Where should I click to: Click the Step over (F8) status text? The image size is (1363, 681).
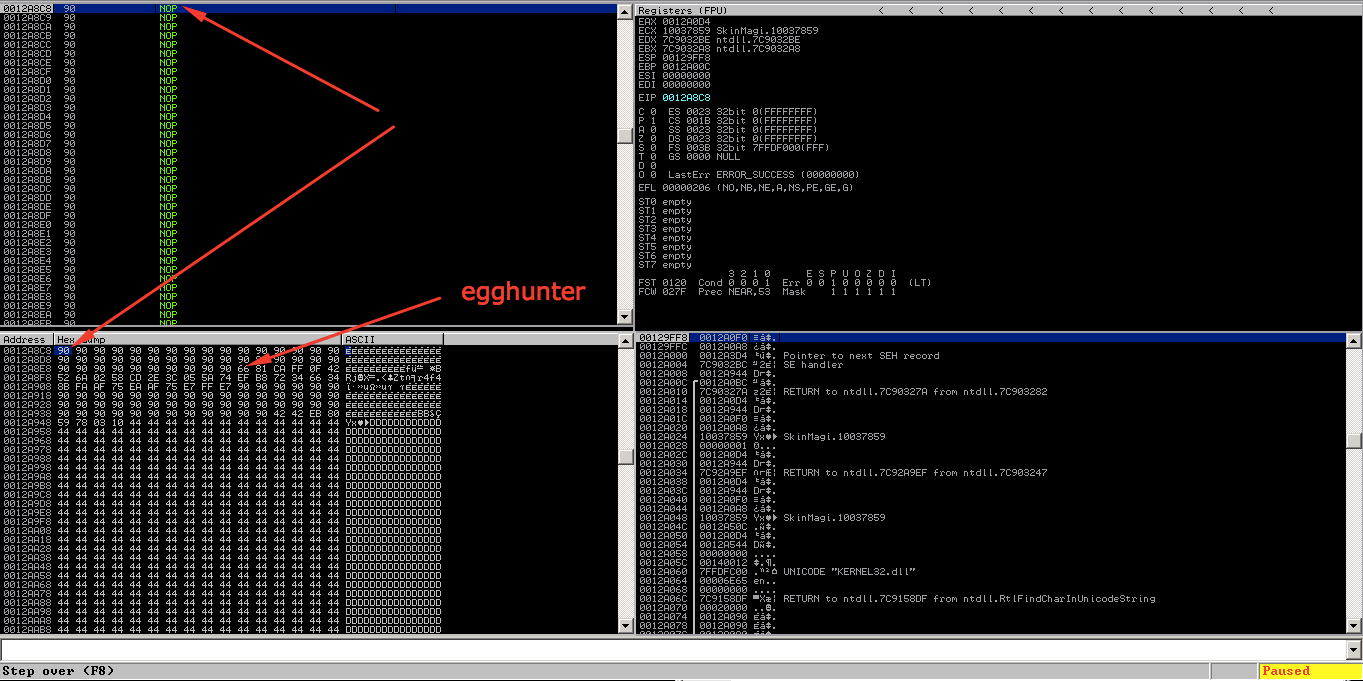(x=58, y=671)
